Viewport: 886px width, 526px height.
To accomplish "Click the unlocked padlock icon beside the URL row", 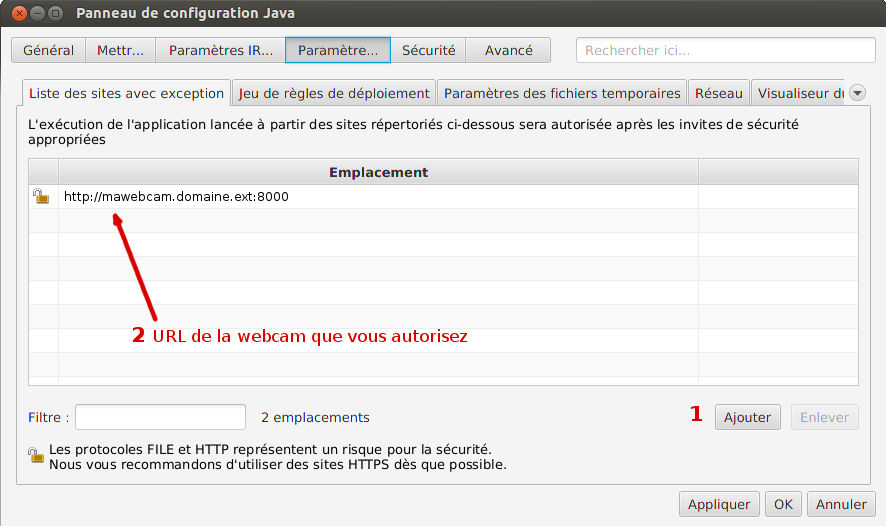I will pos(41,196).
